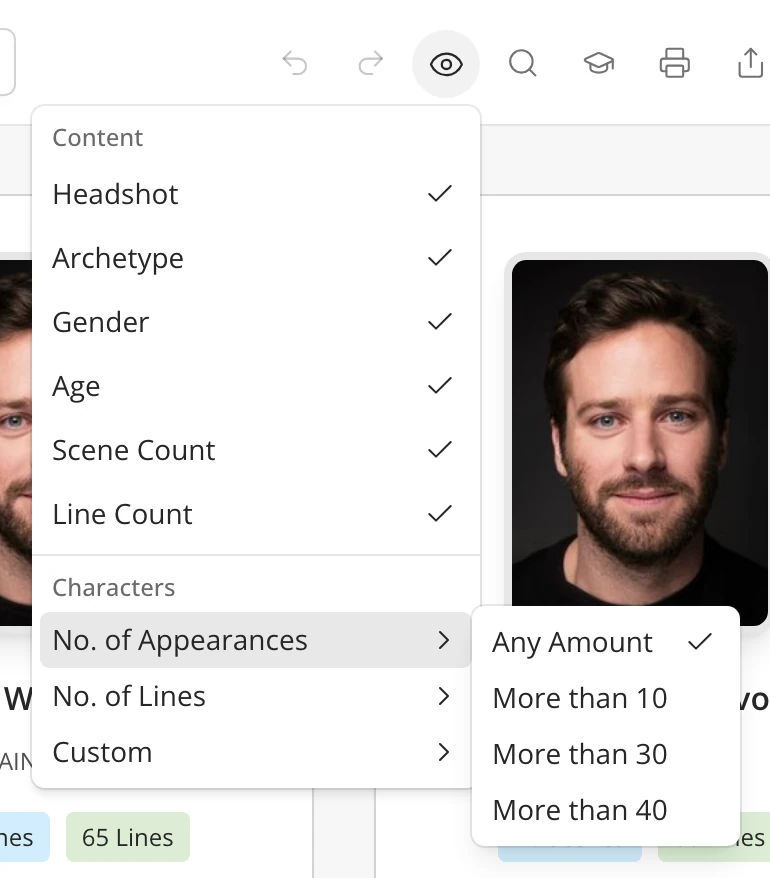
Task: Click the printer icon
Action: [675, 63]
